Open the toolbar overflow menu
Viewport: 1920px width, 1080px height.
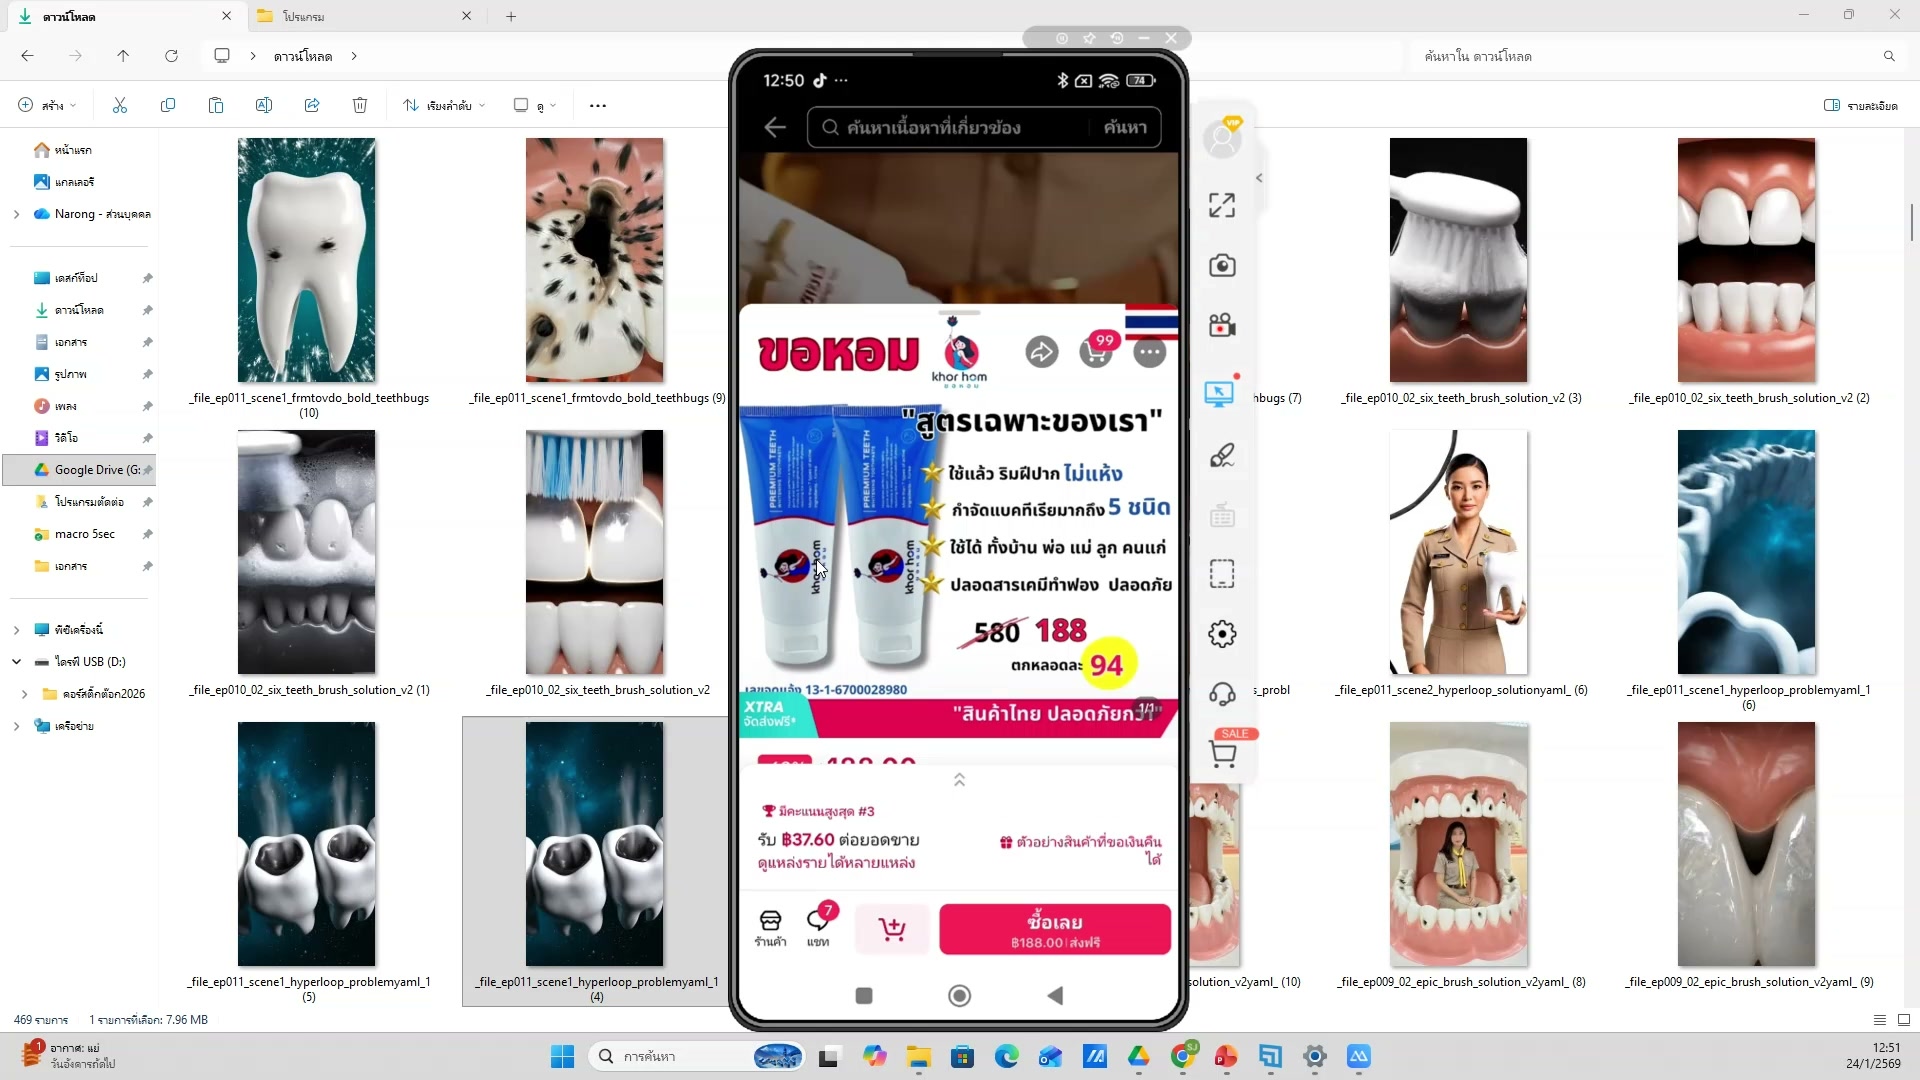pos(597,105)
